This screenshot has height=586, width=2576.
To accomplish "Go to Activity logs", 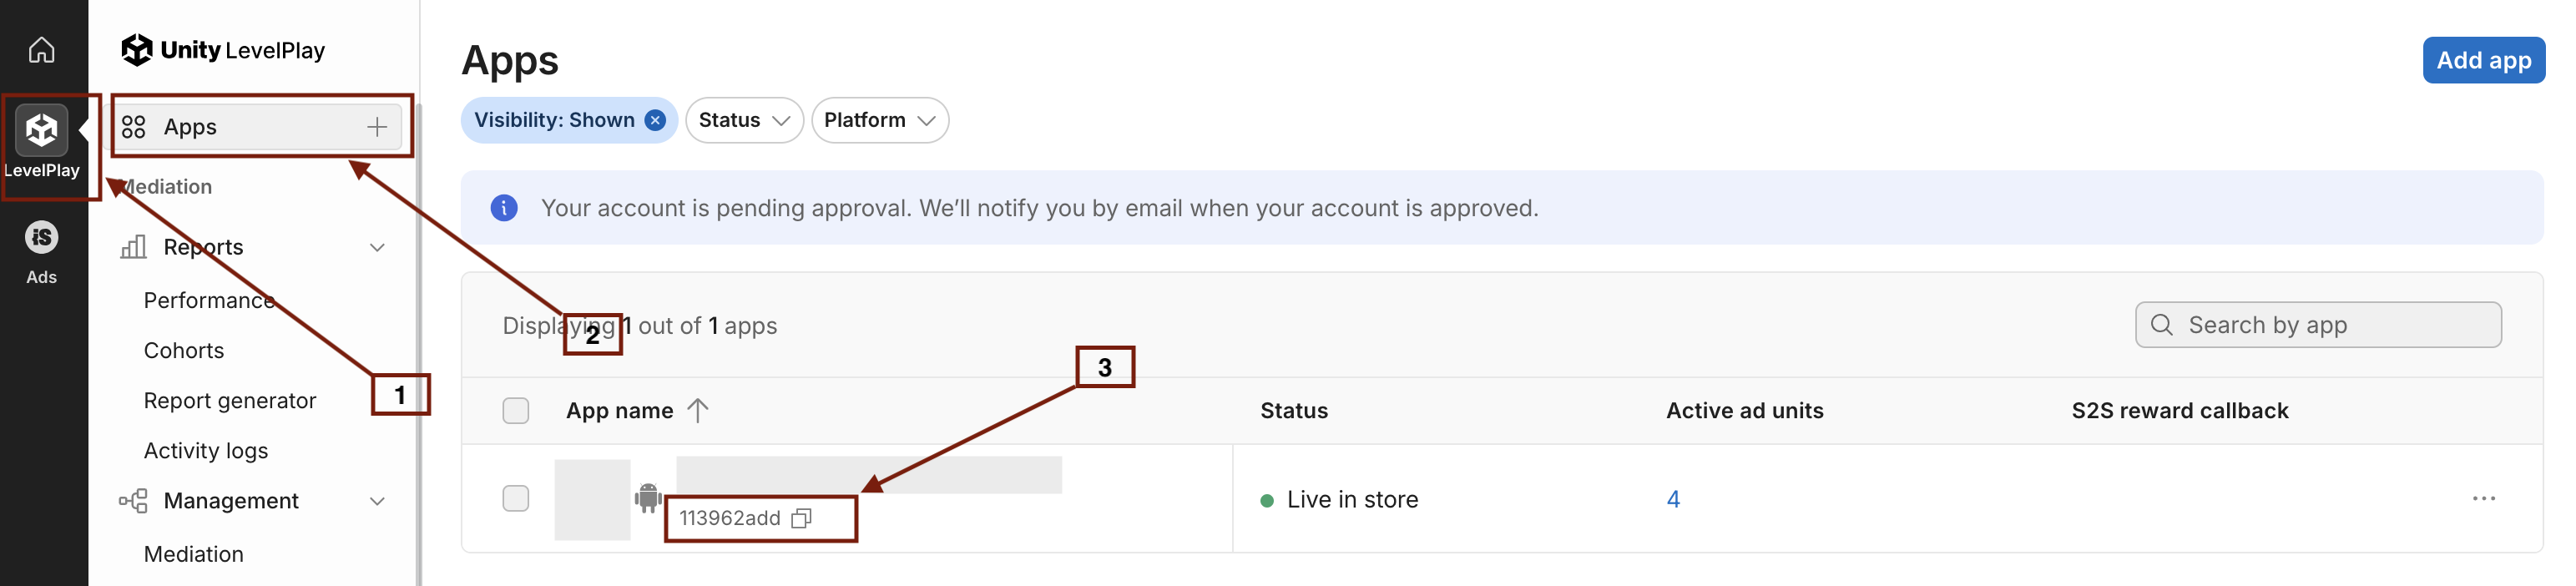I will [x=206, y=451].
